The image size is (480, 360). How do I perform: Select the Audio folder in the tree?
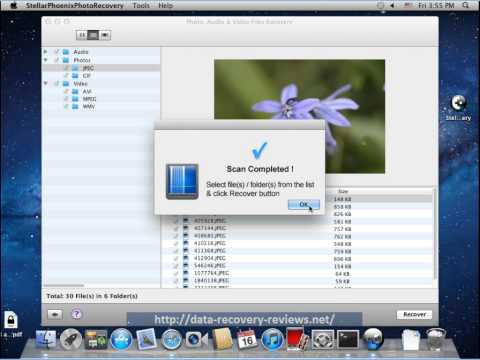click(81, 52)
